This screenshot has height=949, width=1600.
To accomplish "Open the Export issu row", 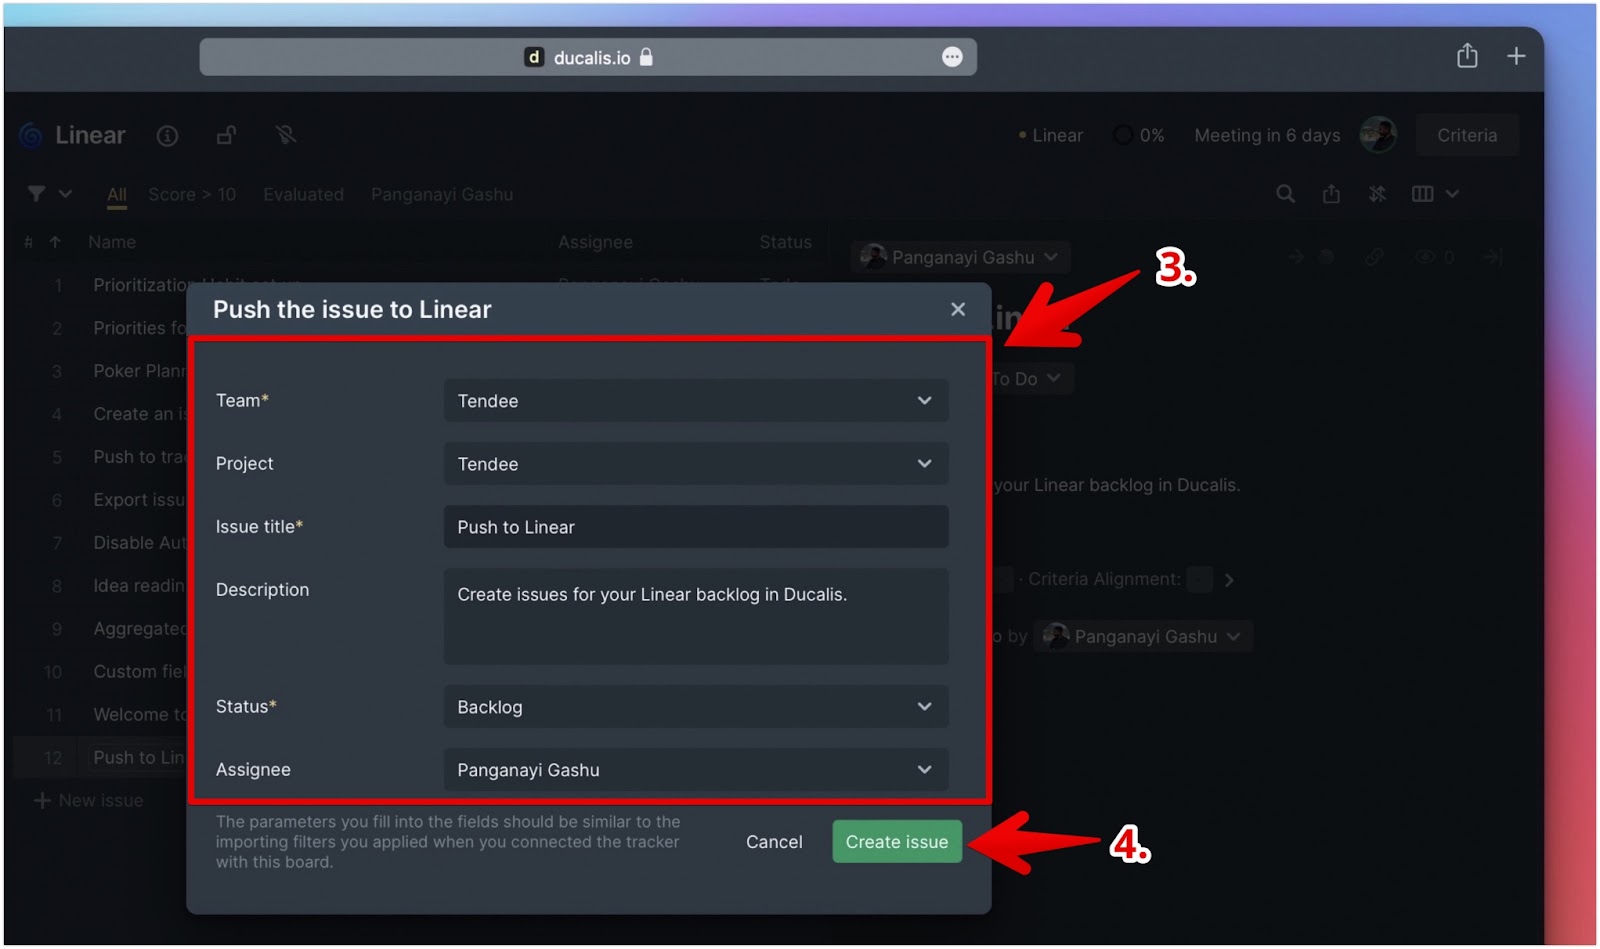I will click(x=139, y=500).
